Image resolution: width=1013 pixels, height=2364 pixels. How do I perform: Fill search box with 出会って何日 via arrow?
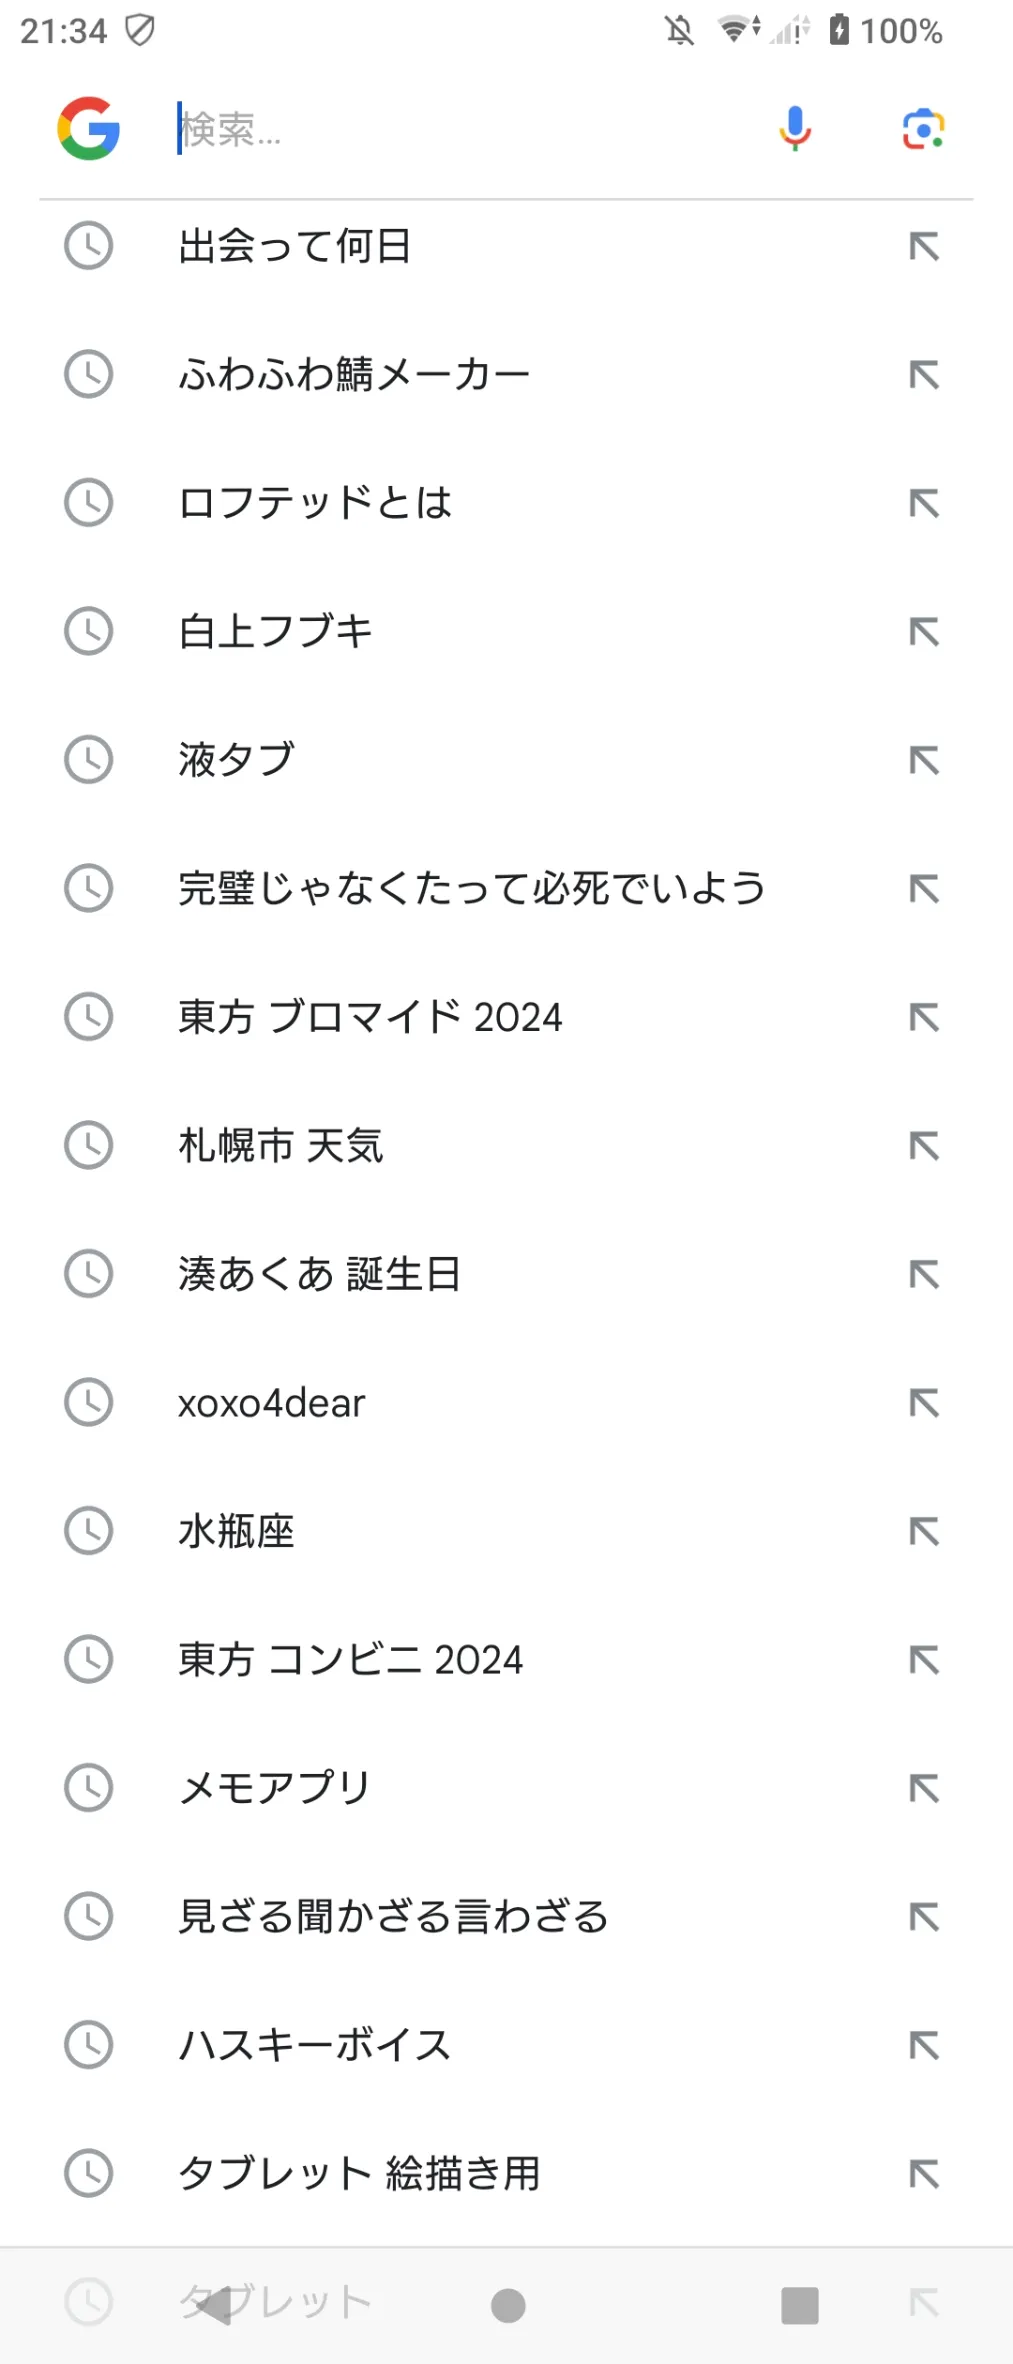[924, 246]
